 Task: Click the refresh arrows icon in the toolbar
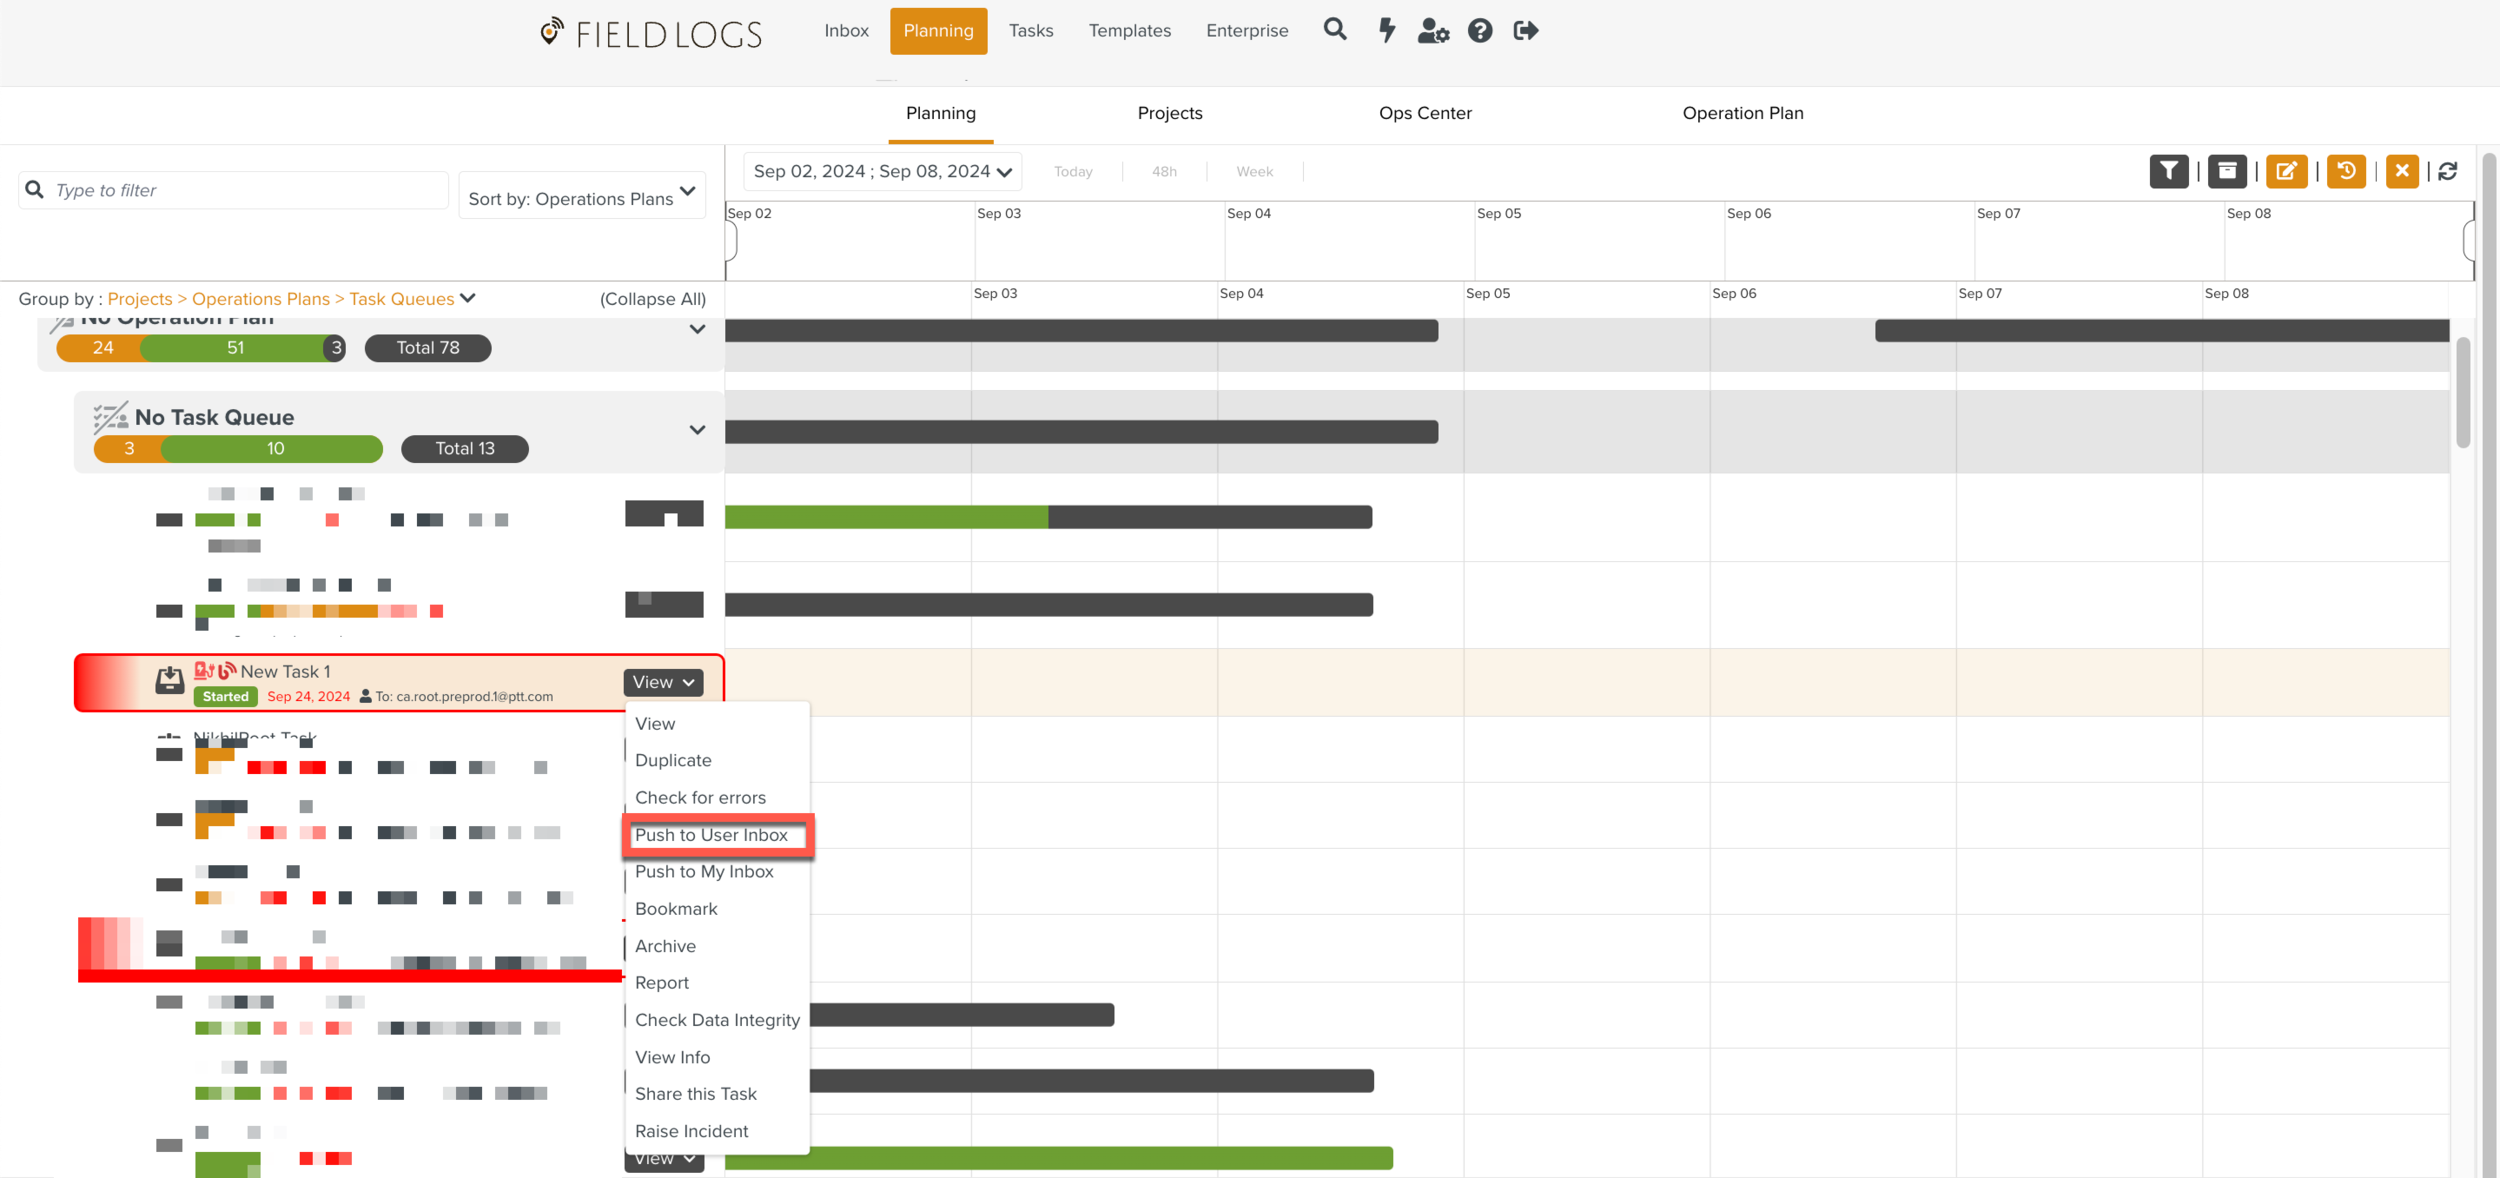click(x=2448, y=172)
